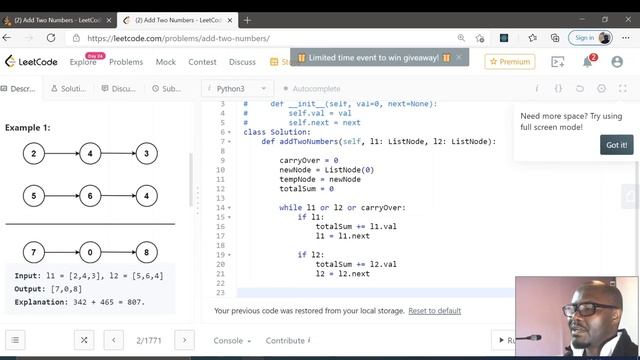Open the LeetCode user profile avatar
Image resolution: width=640 pixels, height=360 pixels.
(617, 62)
